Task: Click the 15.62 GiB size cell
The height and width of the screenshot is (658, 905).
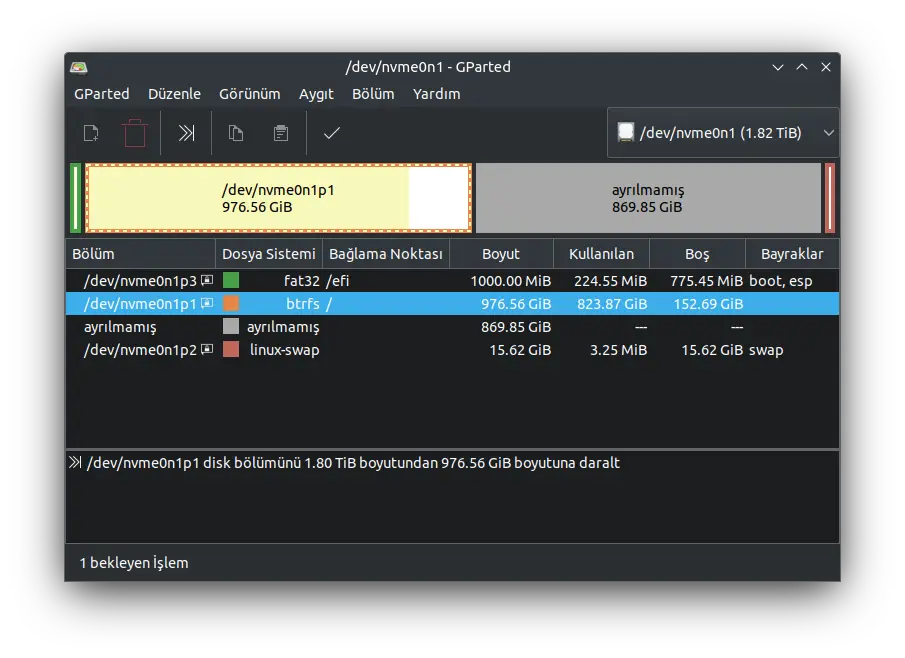Action: [x=520, y=350]
